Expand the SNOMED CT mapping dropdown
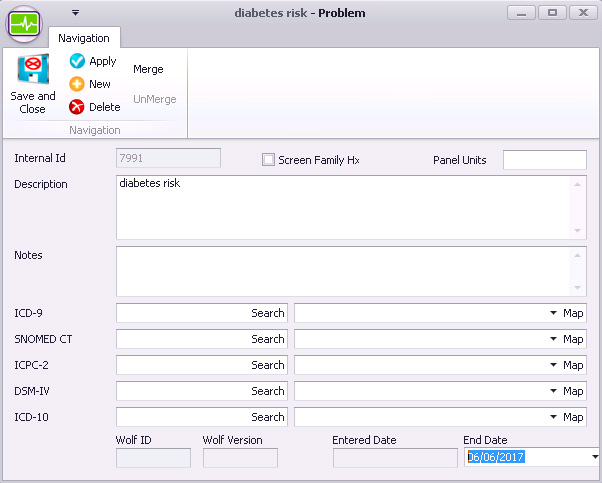 coord(553,339)
